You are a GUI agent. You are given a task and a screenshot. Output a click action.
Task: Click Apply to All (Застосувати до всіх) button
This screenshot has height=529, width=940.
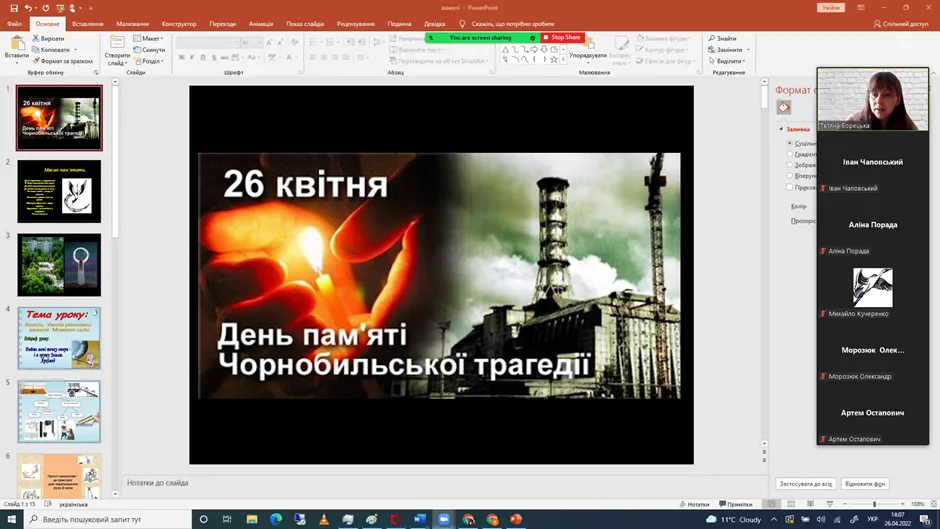pyautogui.click(x=805, y=484)
